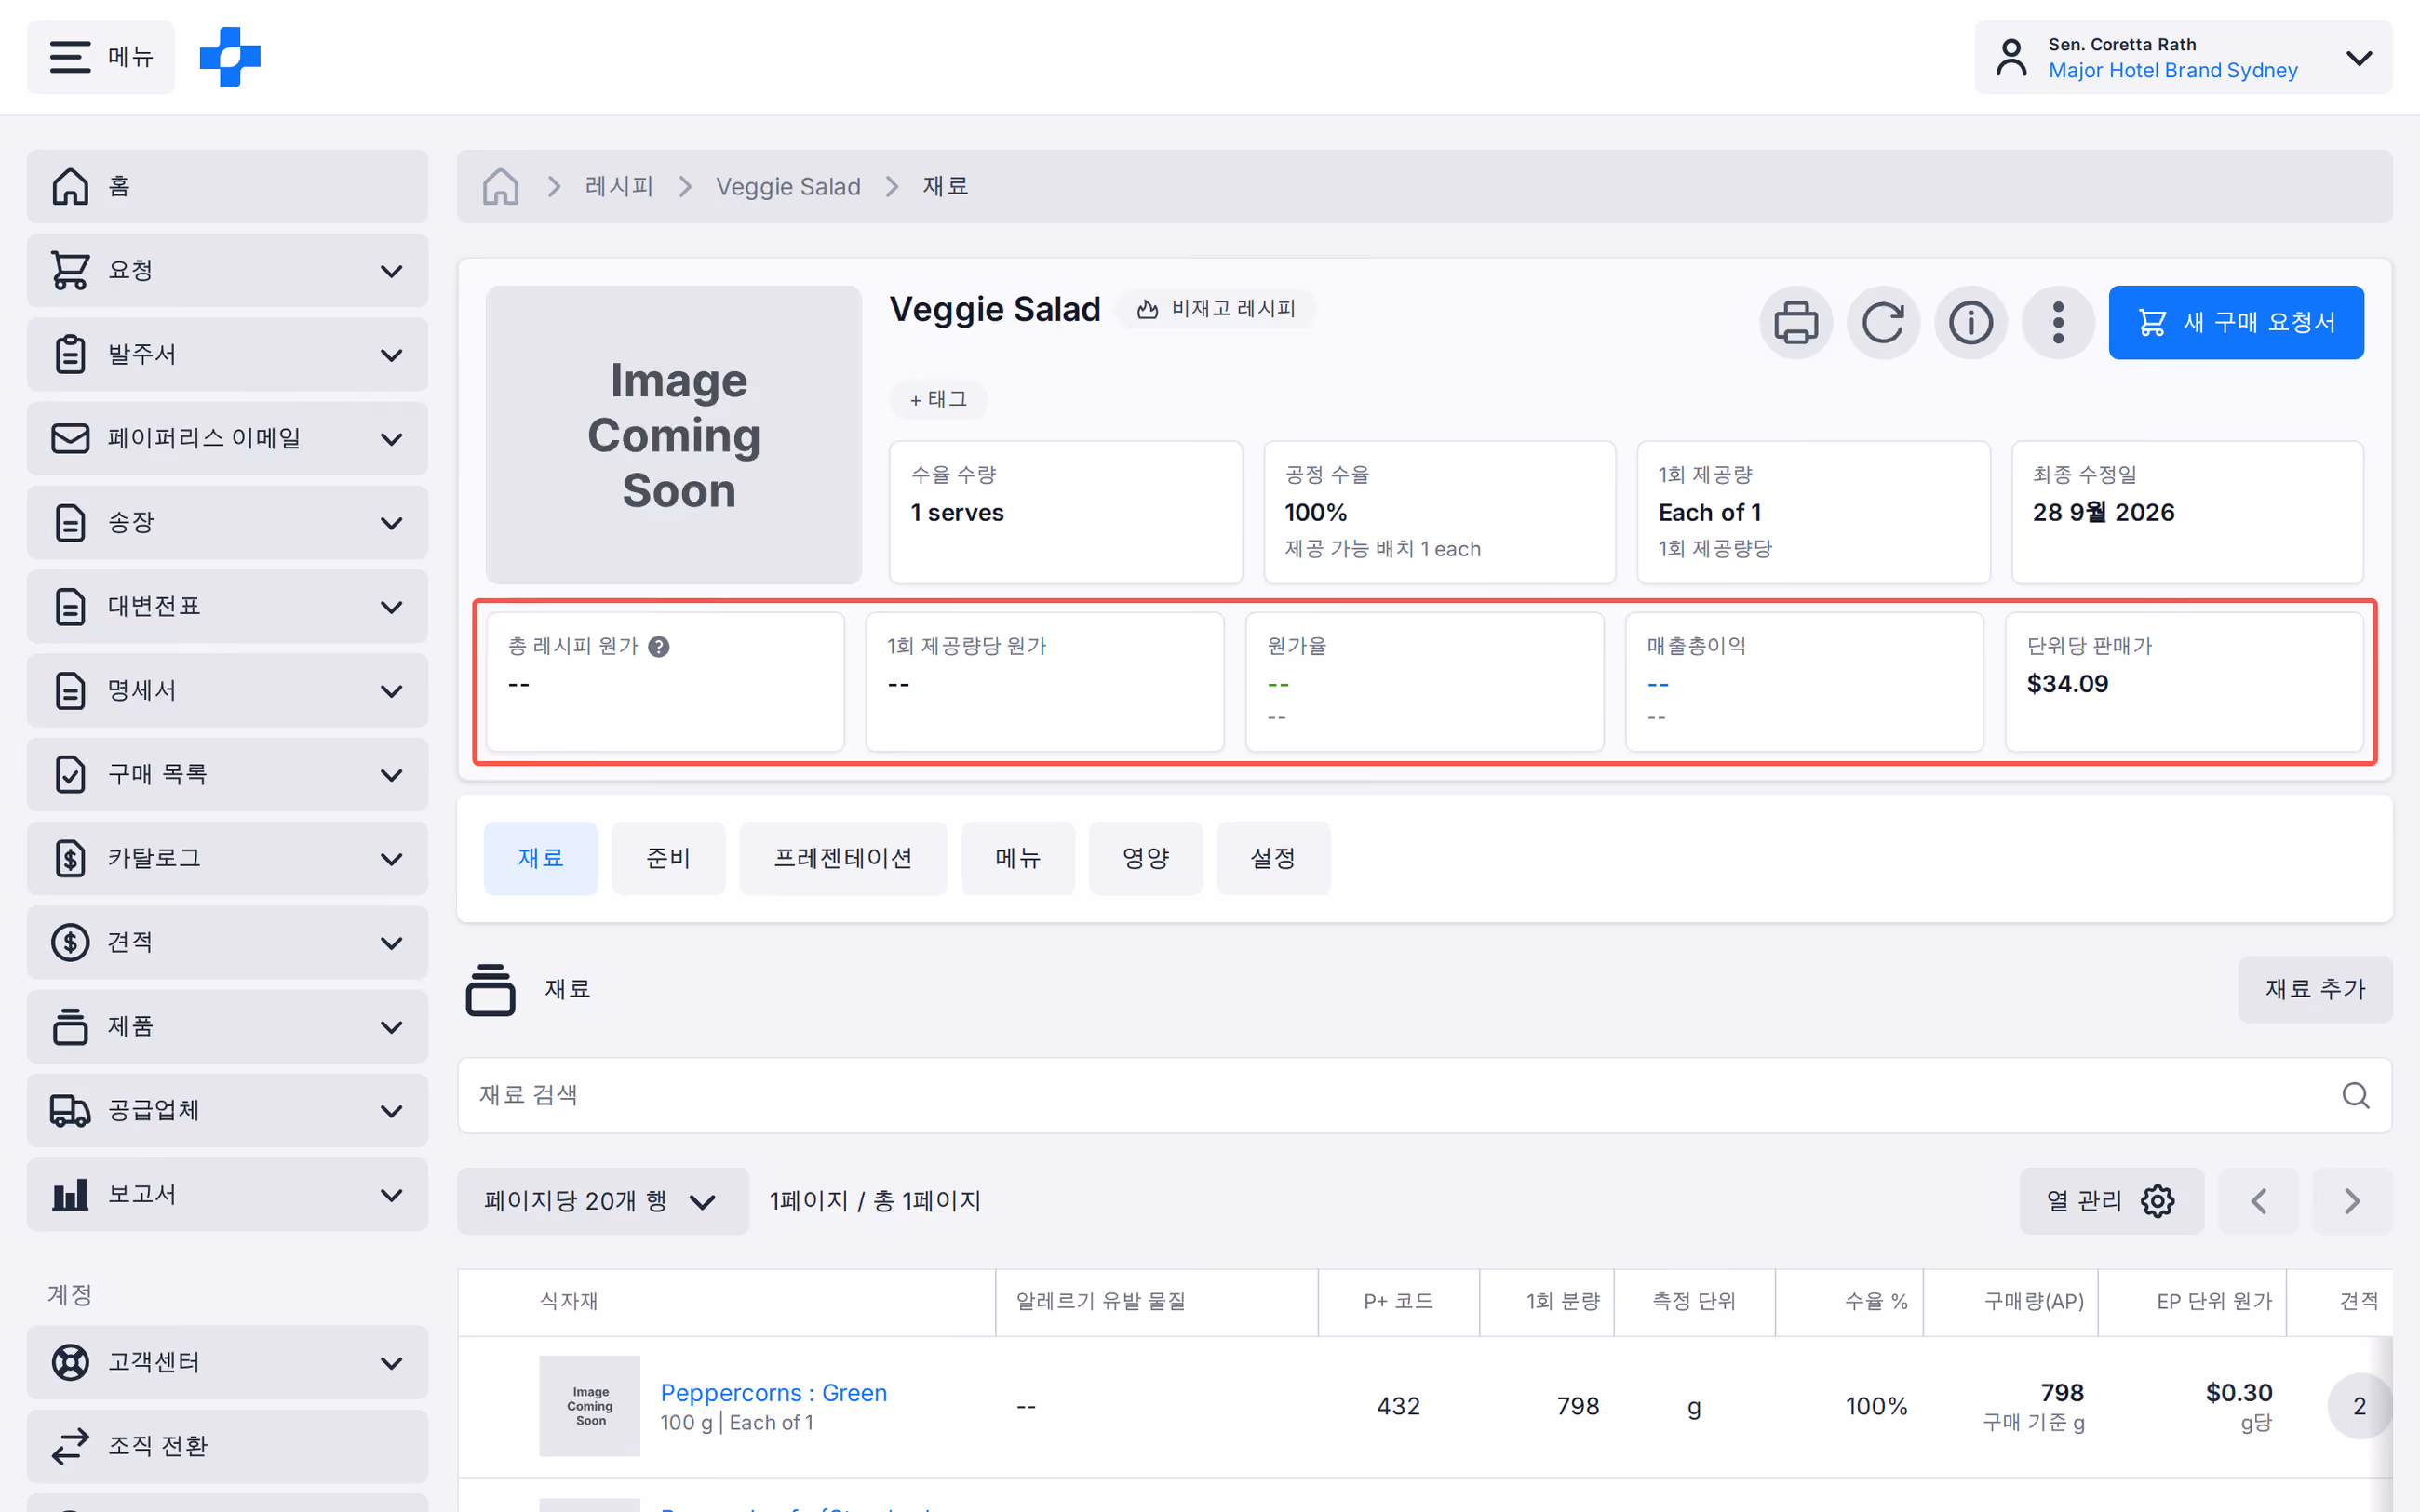Click the 카탈로그 dollar document icon
The image size is (2420, 1512).
(70, 858)
